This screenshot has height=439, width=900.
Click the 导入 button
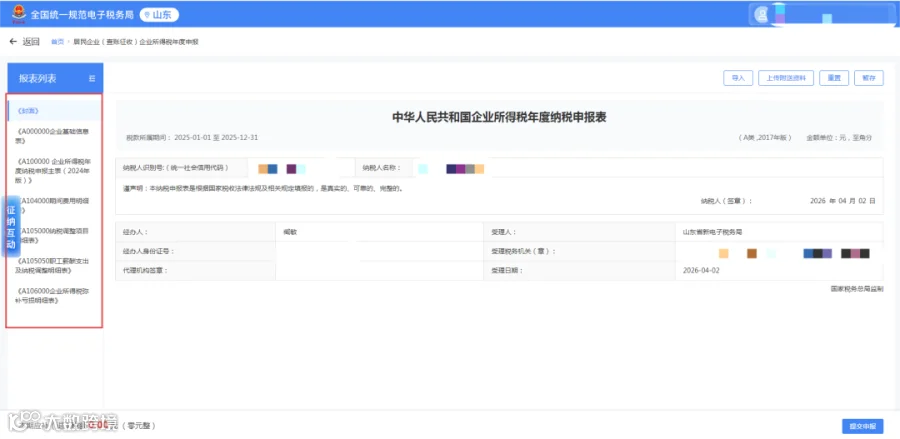[738, 79]
